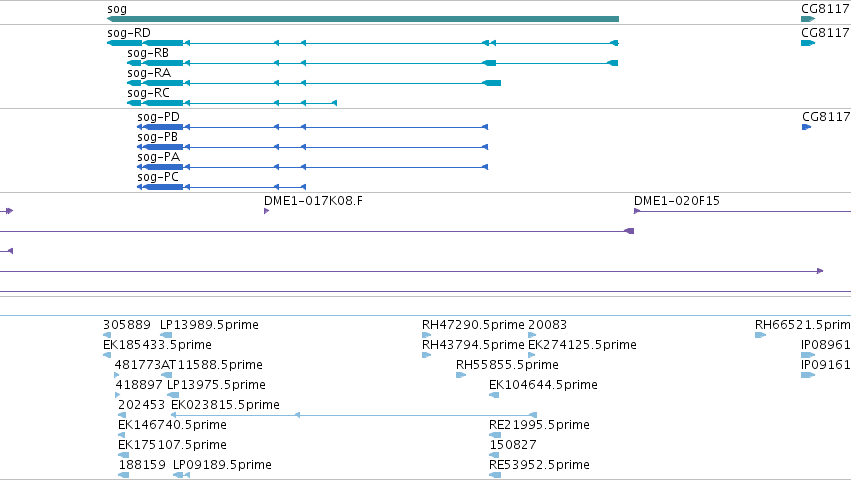851x480 pixels.
Task: Select the EK104644.5prime EST marker
Action: [494, 395]
